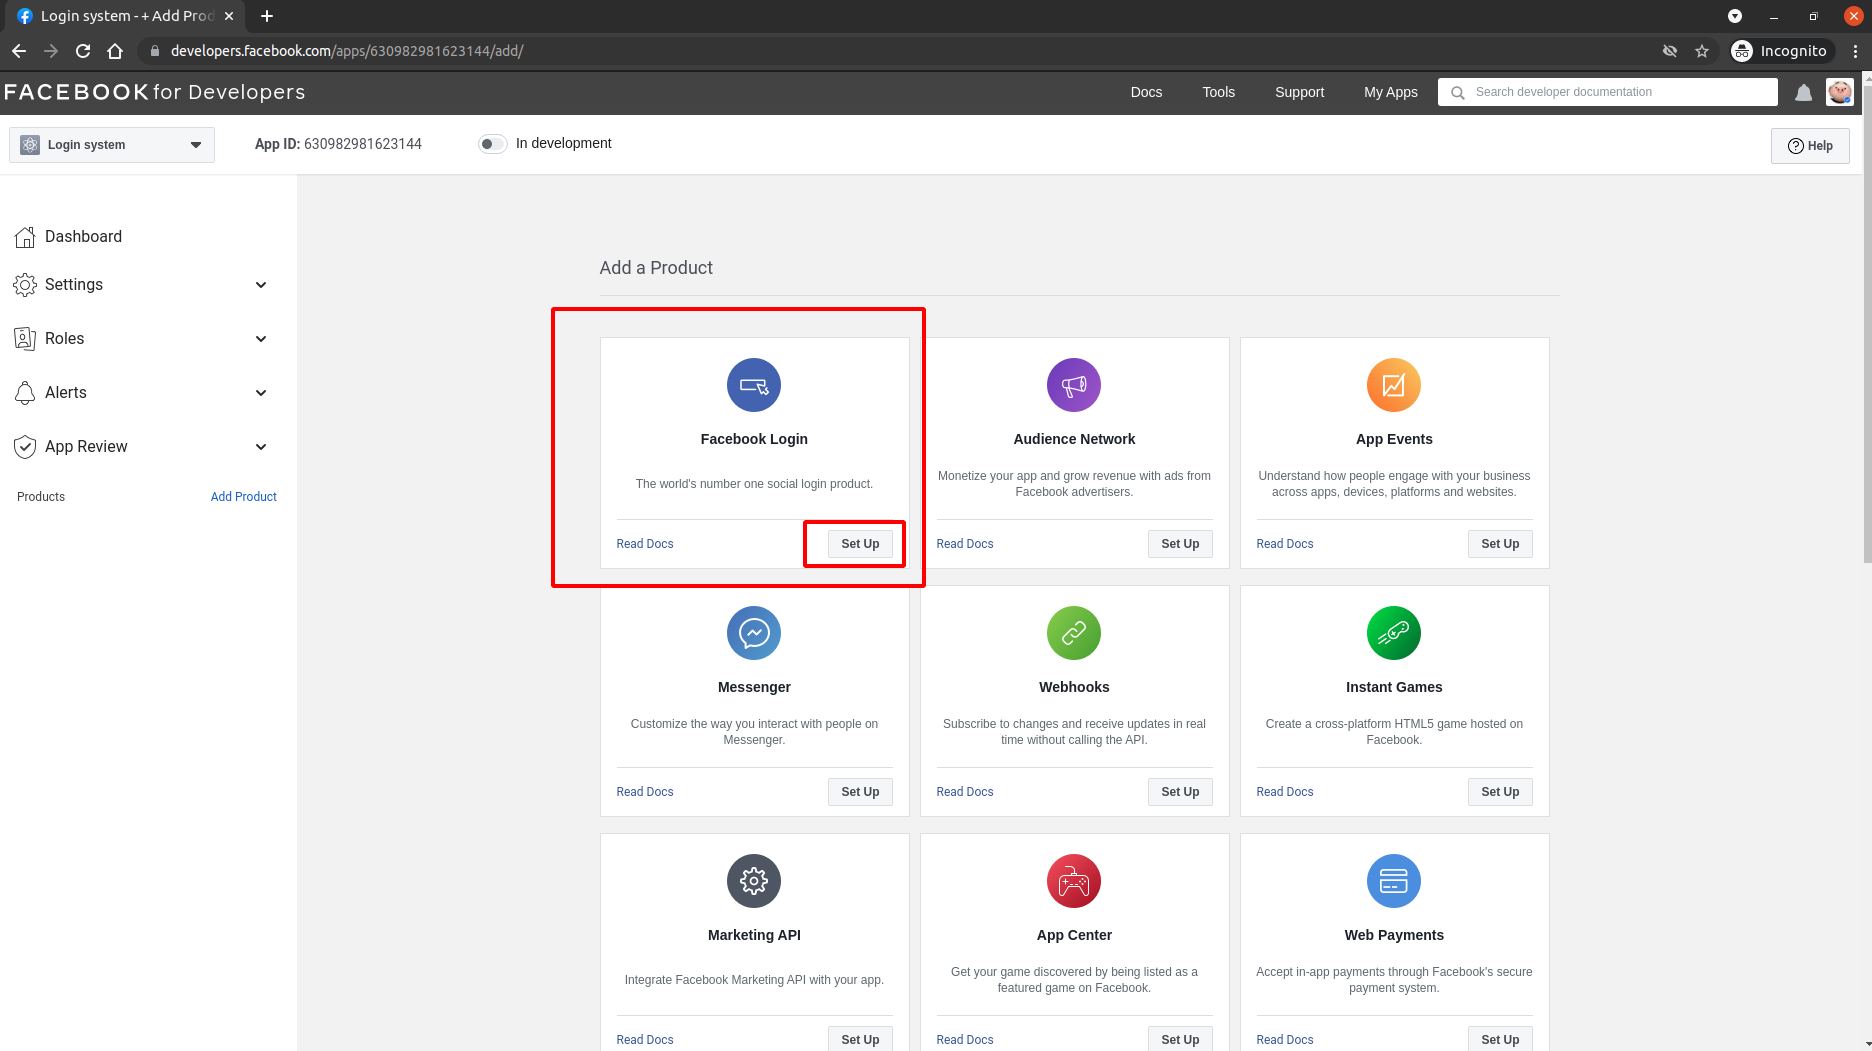Click the Marketing API gear icon
Viewport: 1872px width, 1051px height.
(x=753, y=881)
